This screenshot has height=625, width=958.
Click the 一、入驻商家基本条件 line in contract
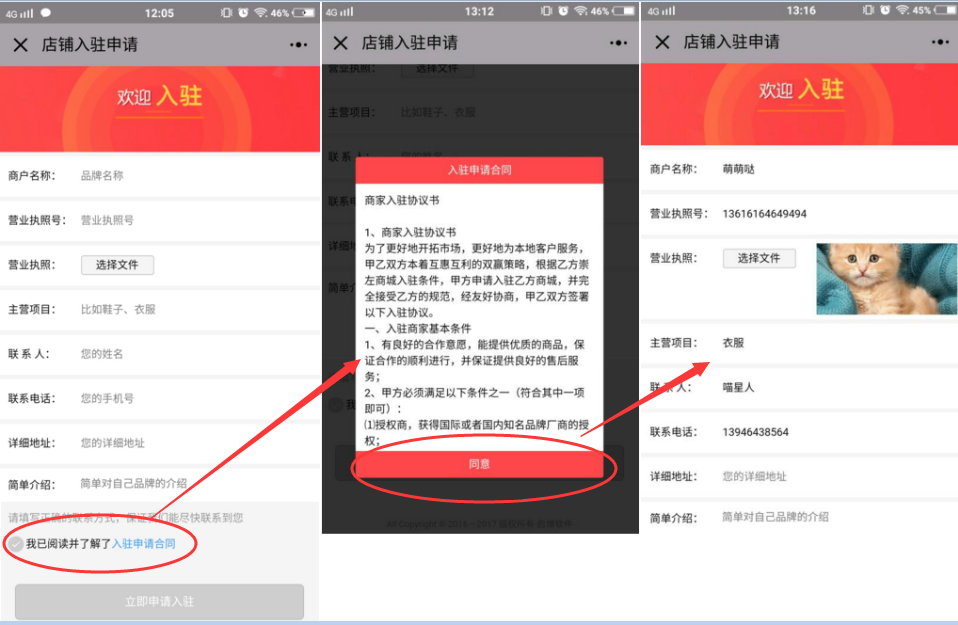pos(418,328)
